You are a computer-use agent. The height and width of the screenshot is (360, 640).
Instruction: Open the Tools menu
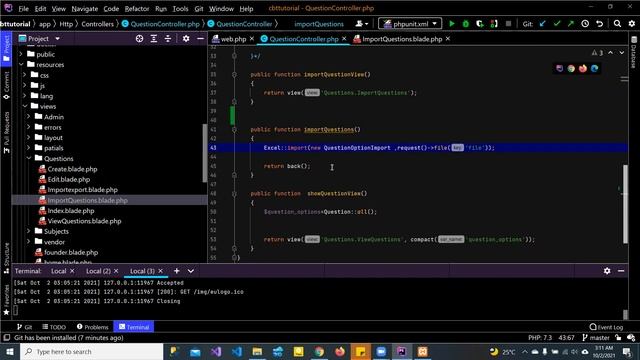pos(180,8)
